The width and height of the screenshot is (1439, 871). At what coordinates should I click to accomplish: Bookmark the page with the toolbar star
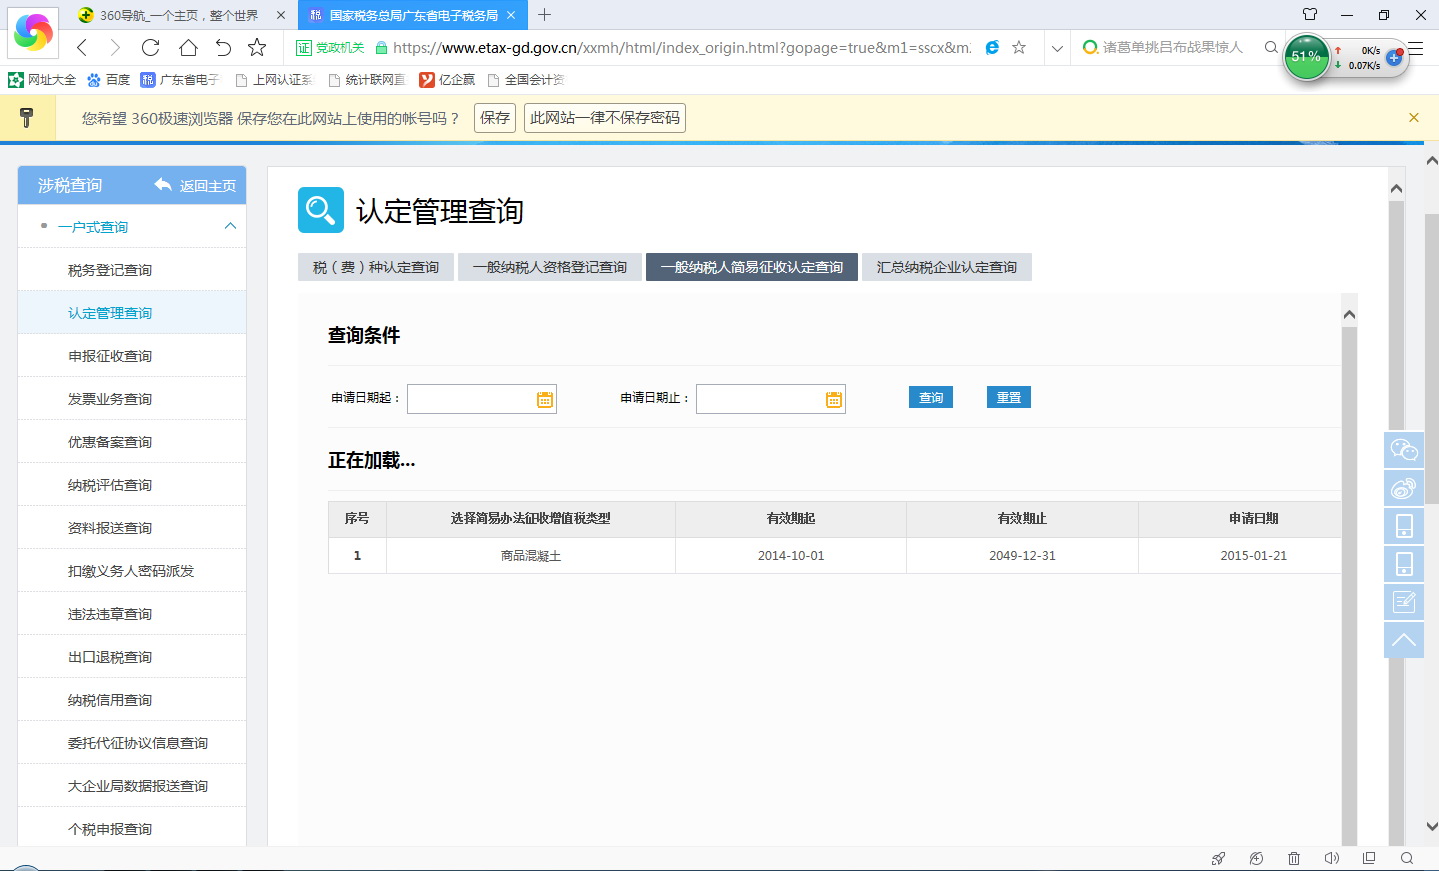point(257,47)
